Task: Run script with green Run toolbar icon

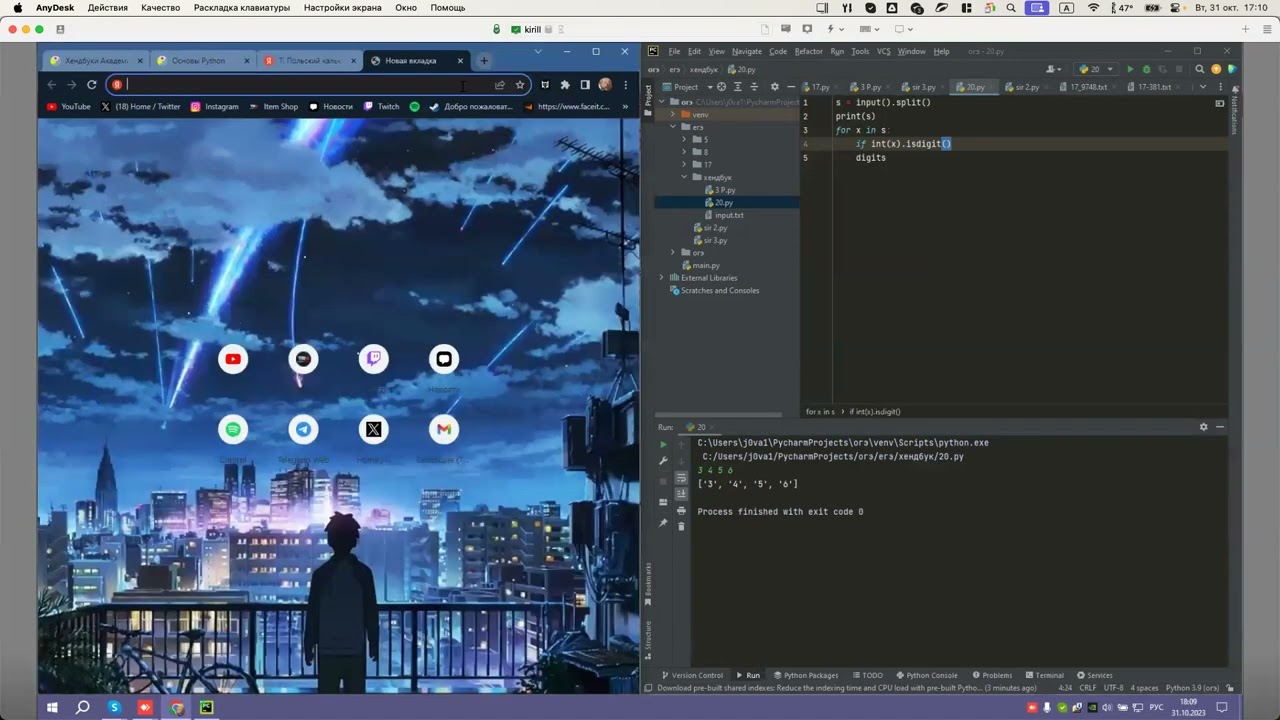Action: (1130, 69)
